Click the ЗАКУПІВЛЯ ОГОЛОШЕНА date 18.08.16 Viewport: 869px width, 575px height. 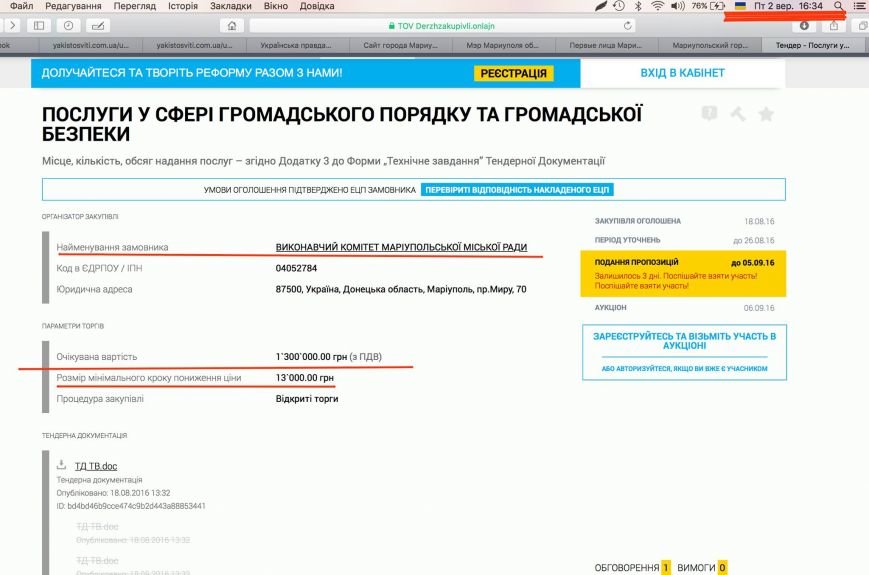click(x=759, y=221)
